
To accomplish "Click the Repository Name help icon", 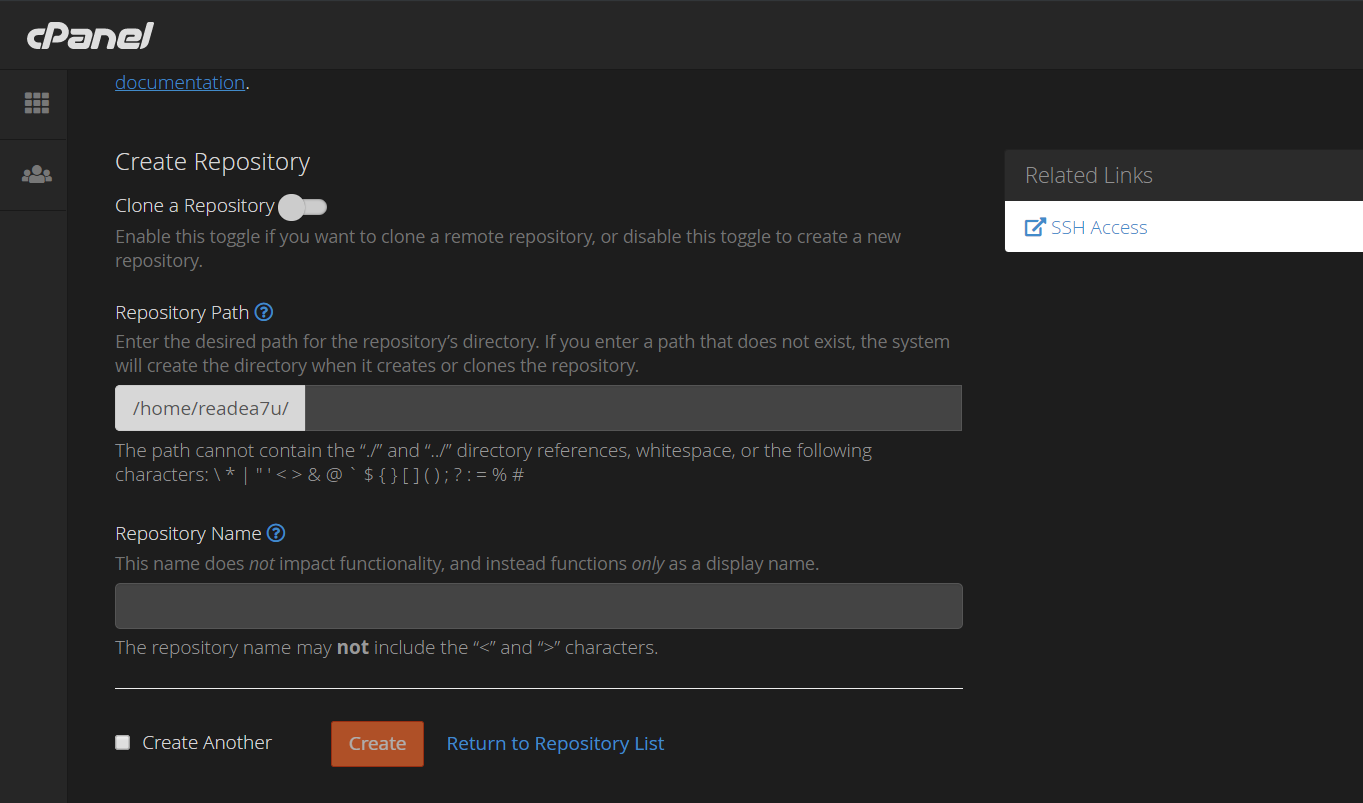I will pos(276,533).
